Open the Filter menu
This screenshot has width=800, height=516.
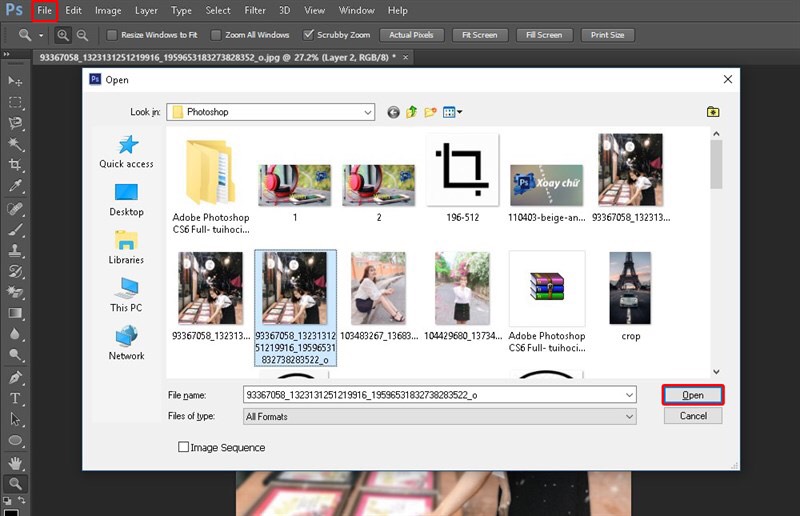[255, 11]
